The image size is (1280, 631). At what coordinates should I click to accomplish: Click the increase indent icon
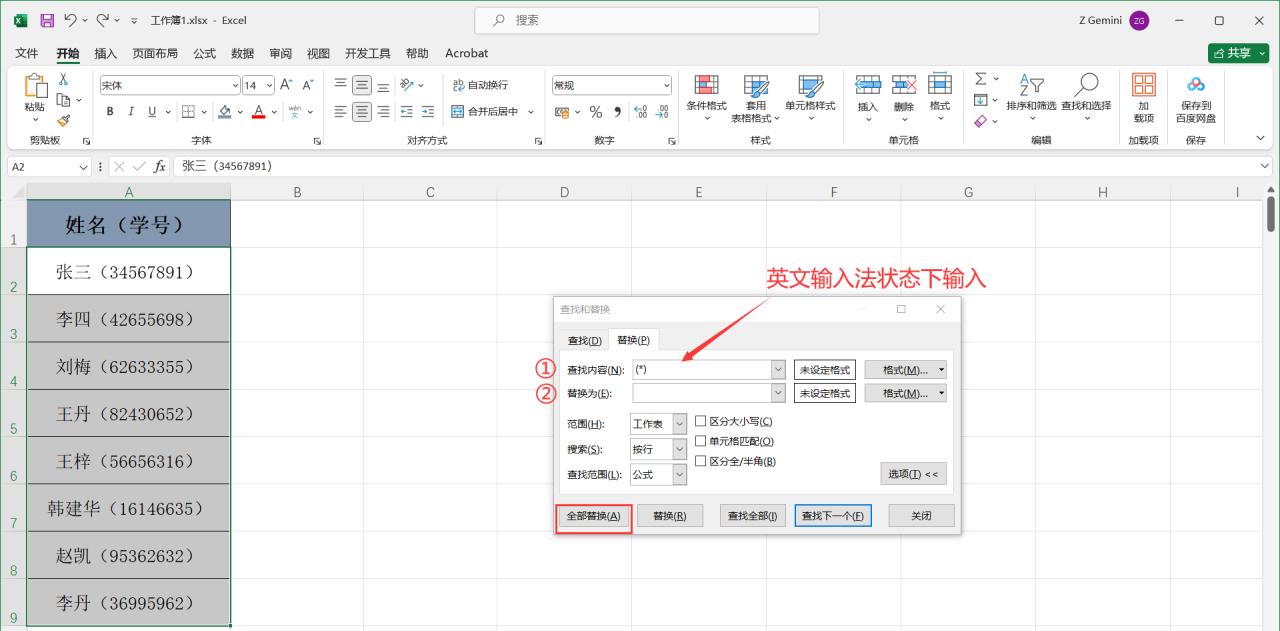point(428,112)
